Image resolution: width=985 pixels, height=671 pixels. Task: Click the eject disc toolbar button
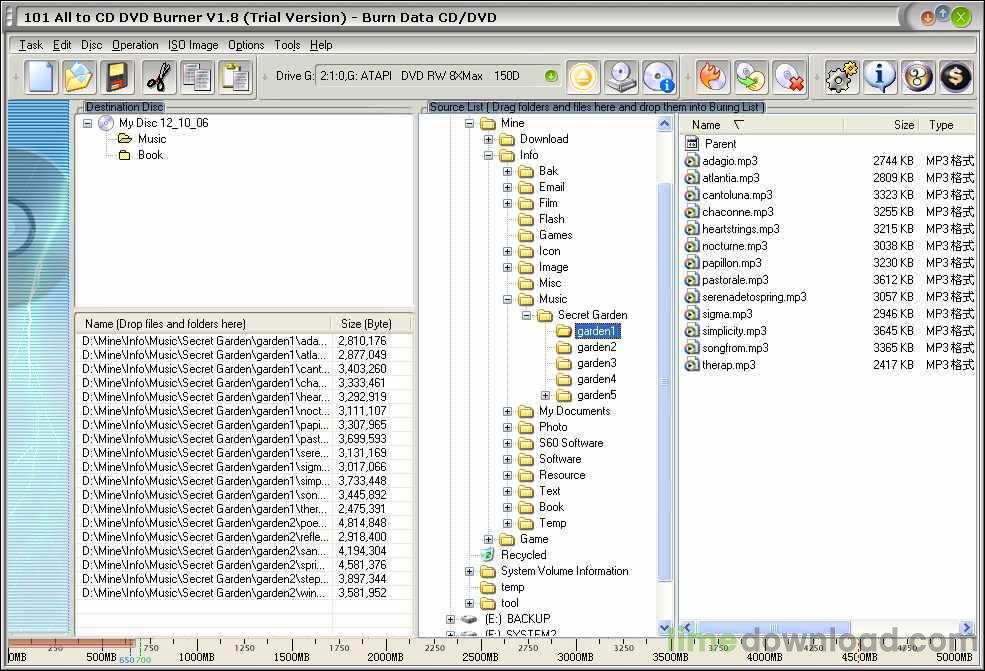point(584,77)
